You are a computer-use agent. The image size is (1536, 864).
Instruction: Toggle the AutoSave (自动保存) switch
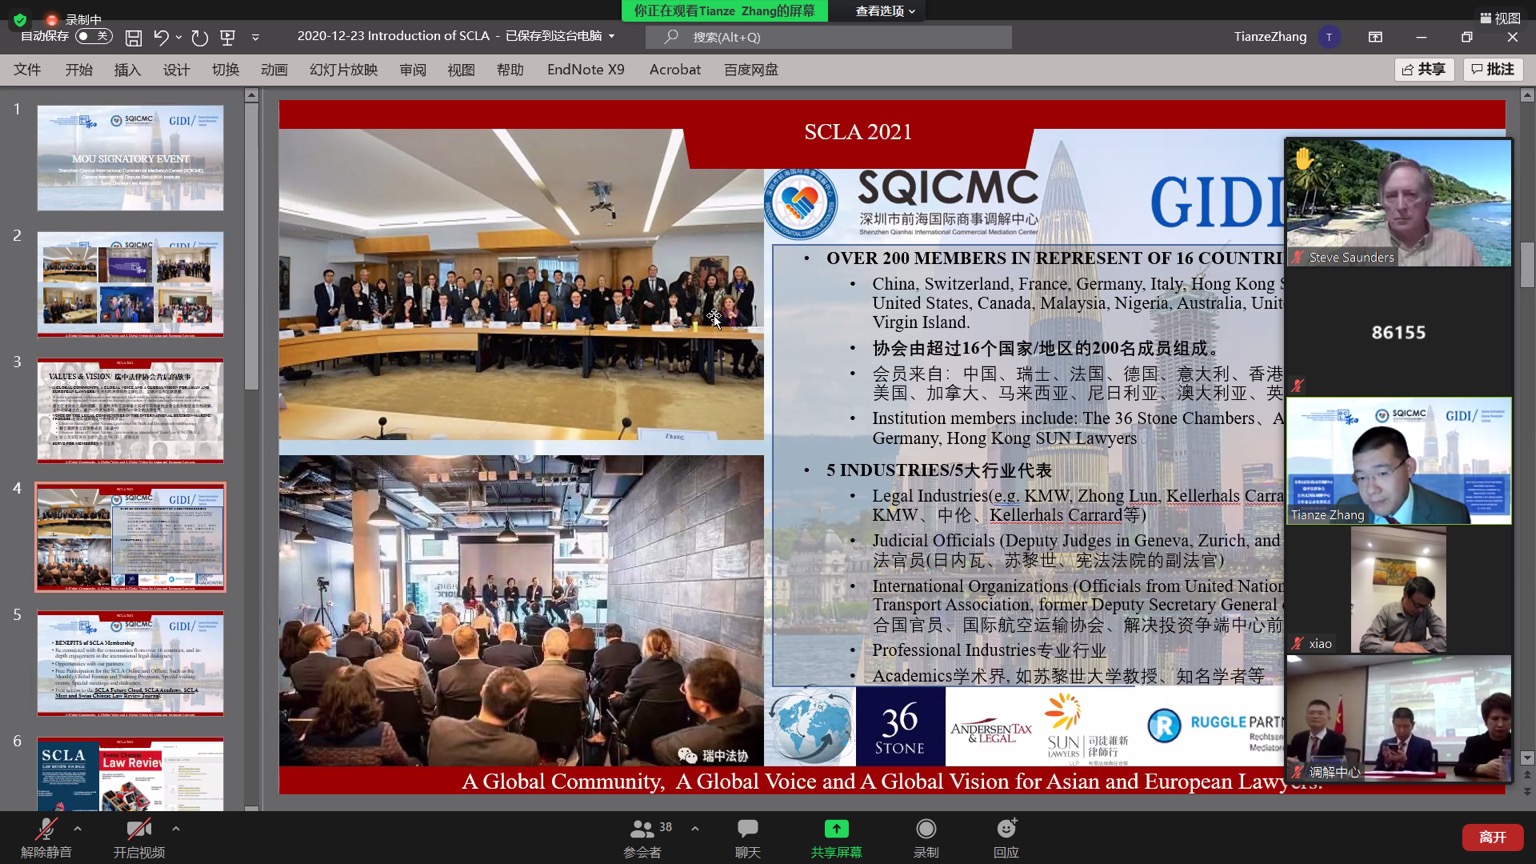[x=93, y=36]
